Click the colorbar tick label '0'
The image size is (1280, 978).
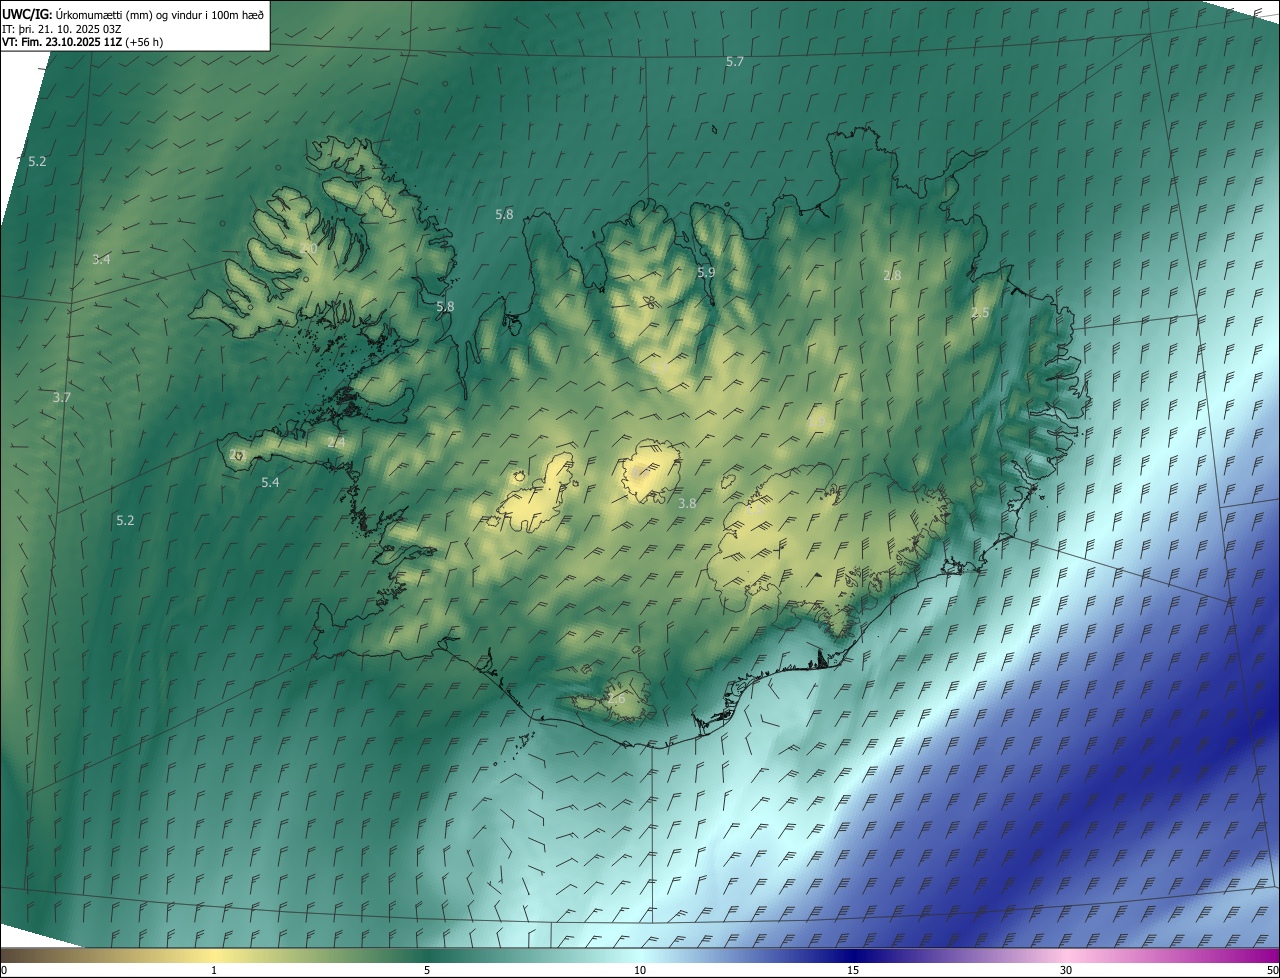coord(4,970)
